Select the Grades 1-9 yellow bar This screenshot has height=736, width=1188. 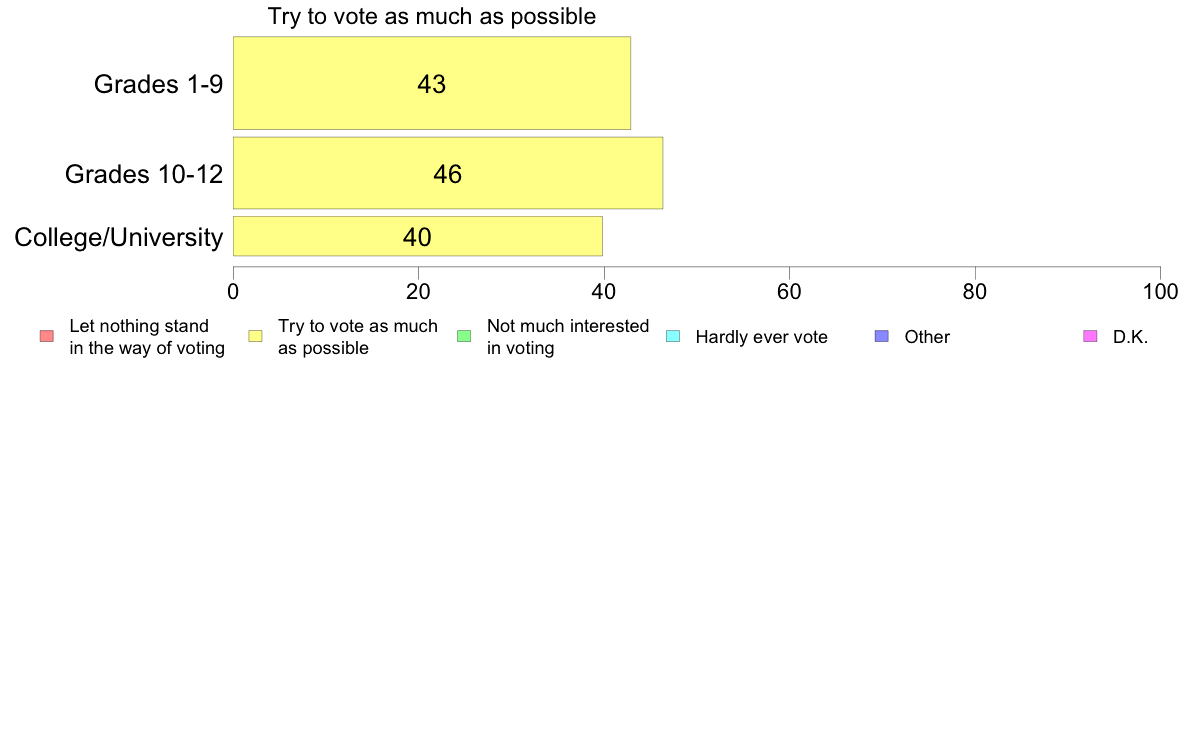click(x=432, y=83)
